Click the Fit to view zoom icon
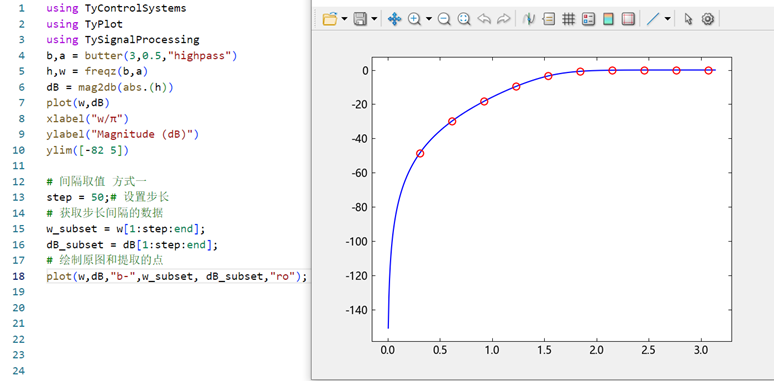The height and width of the screenshot is (381, 774). coord(464,19)
